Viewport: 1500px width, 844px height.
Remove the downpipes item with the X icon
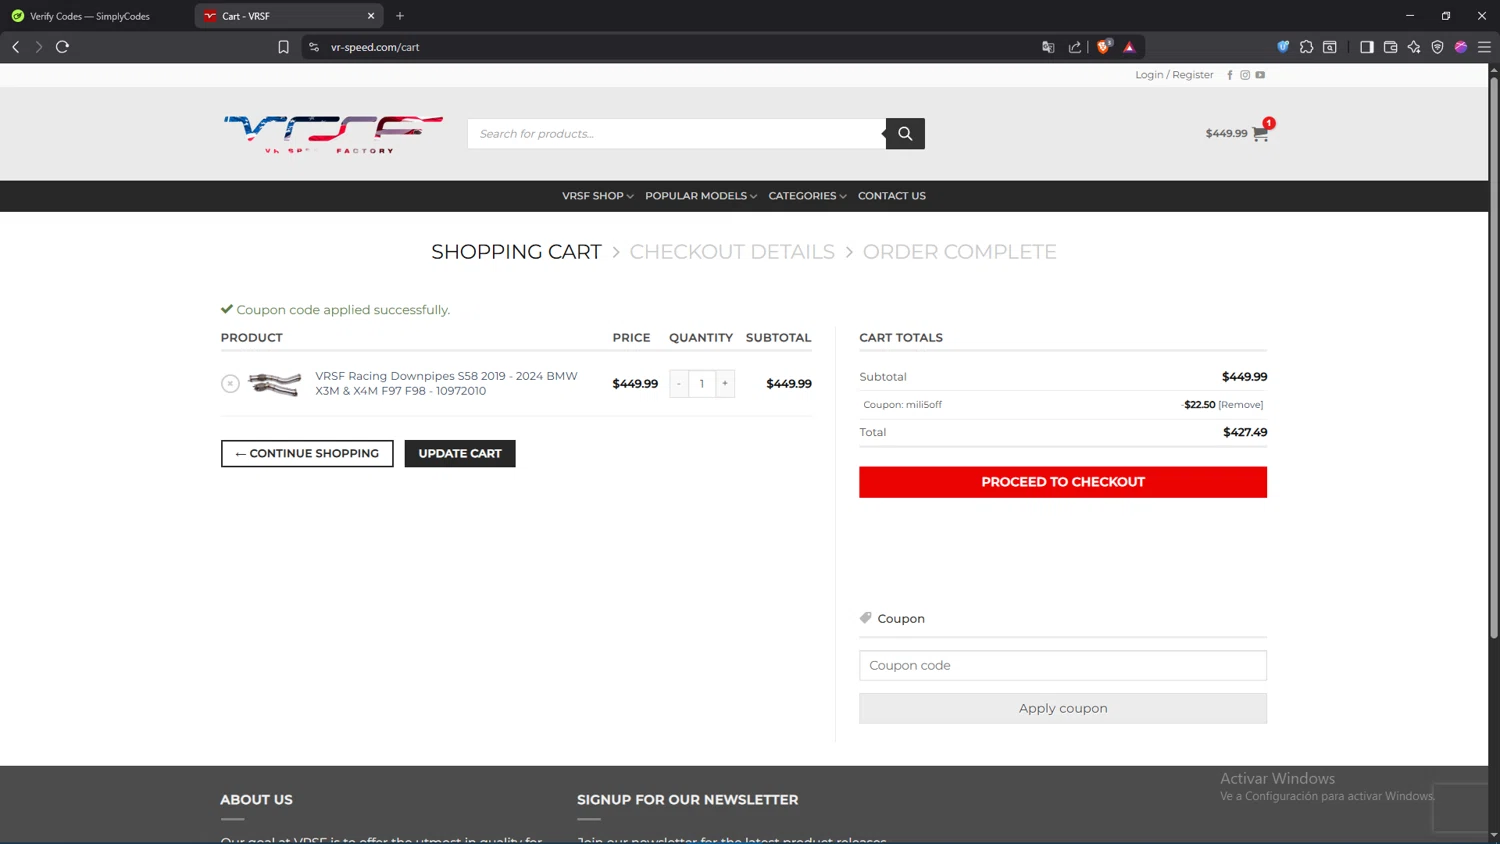tap(230, 384)
